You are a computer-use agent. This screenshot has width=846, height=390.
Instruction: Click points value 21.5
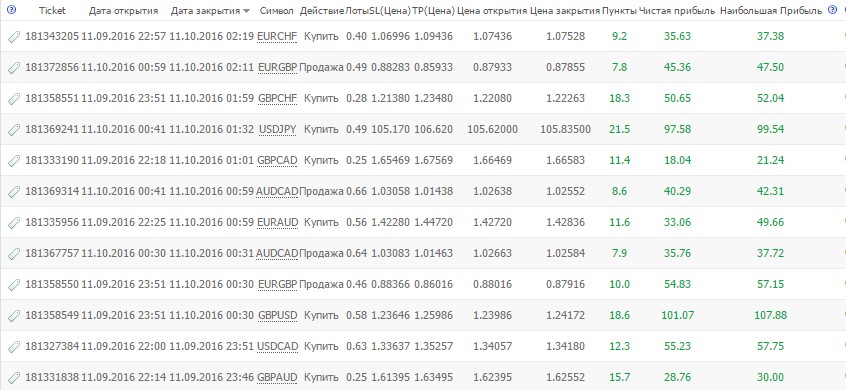(619, 129)
